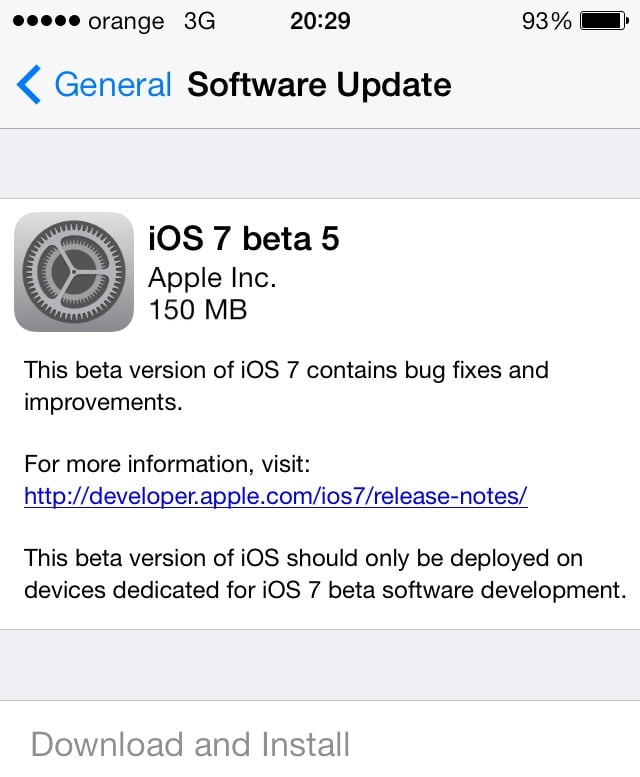Screen dimensions: 640x777
Task: Tap the gray spacer above Download and Install
Action: (320, 665)
